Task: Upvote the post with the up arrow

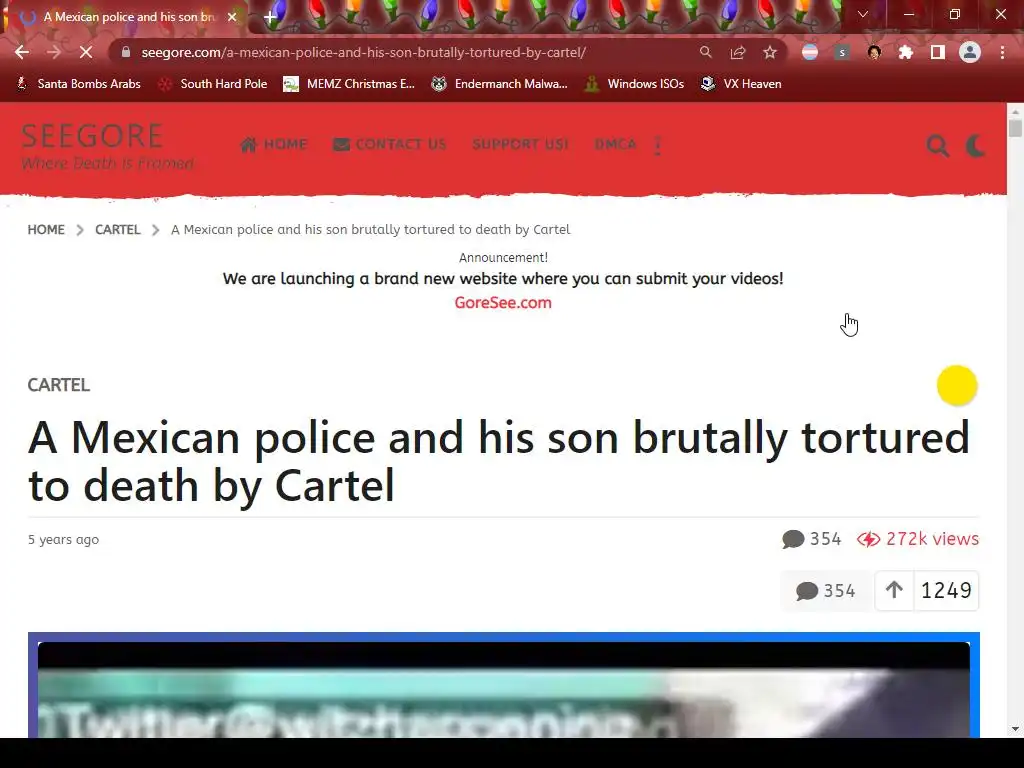Action: point(894,590)
